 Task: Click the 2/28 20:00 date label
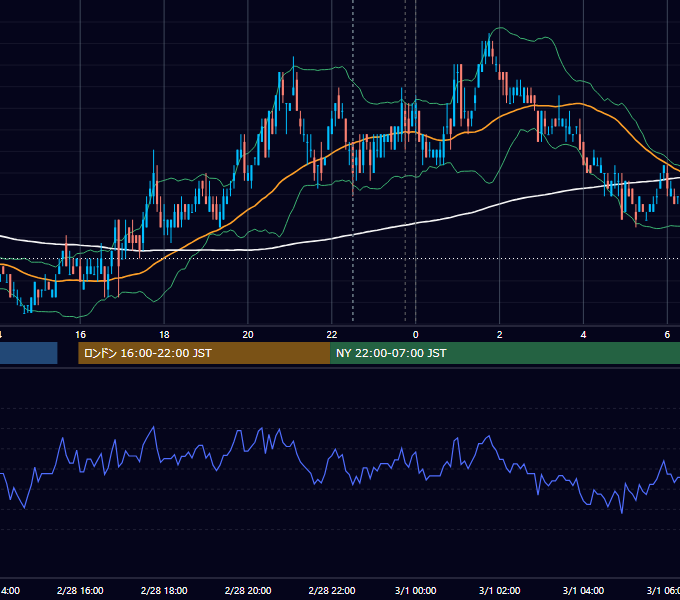tap(248, 590)
